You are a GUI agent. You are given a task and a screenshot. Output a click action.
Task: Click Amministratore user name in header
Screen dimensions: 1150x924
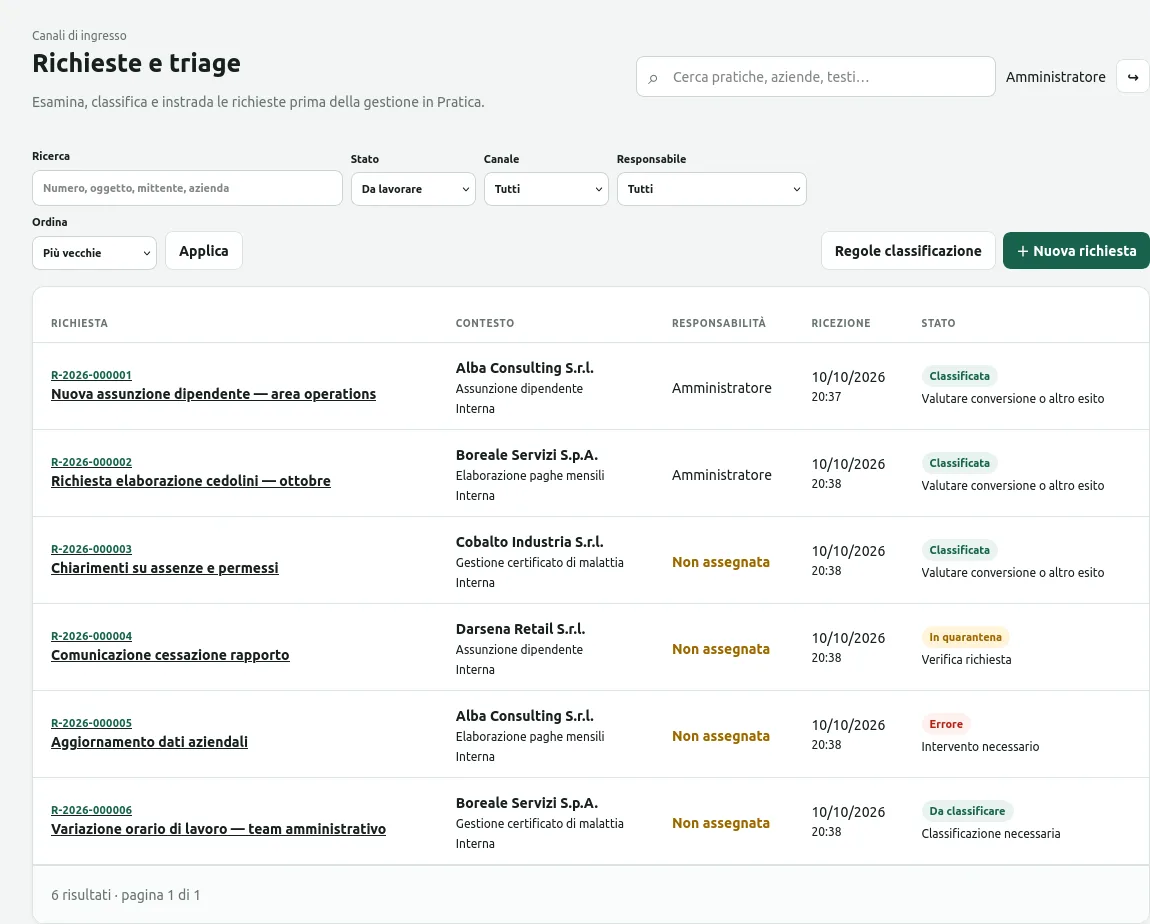pos(1055,77)
